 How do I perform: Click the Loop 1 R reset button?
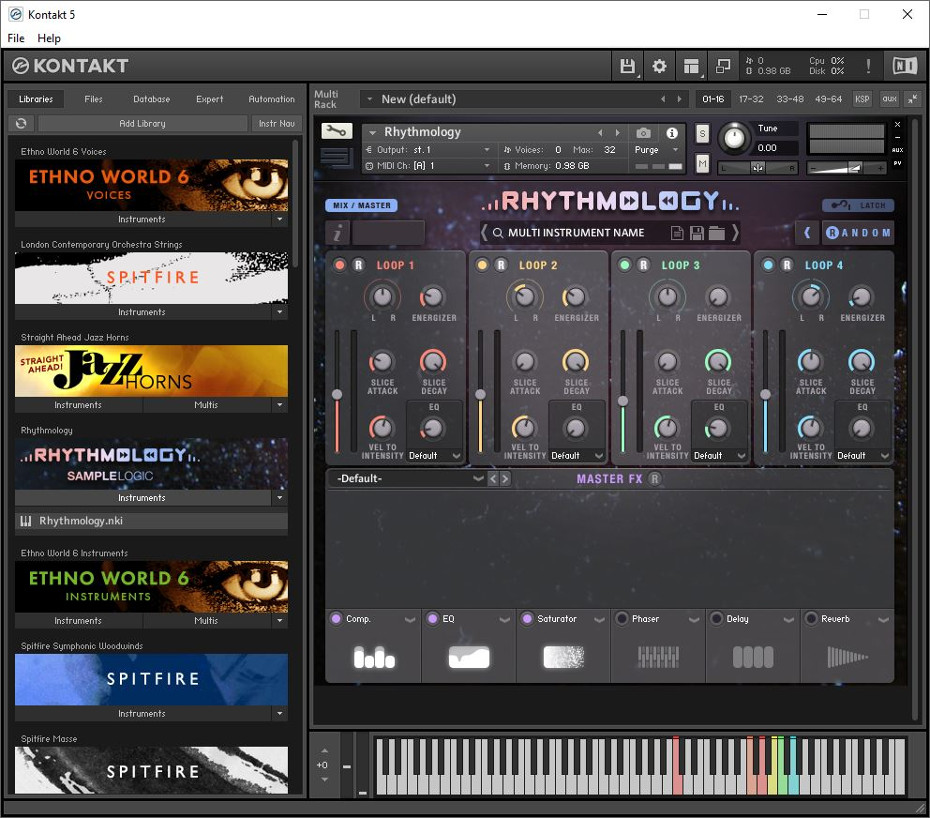tap(359, 265)
